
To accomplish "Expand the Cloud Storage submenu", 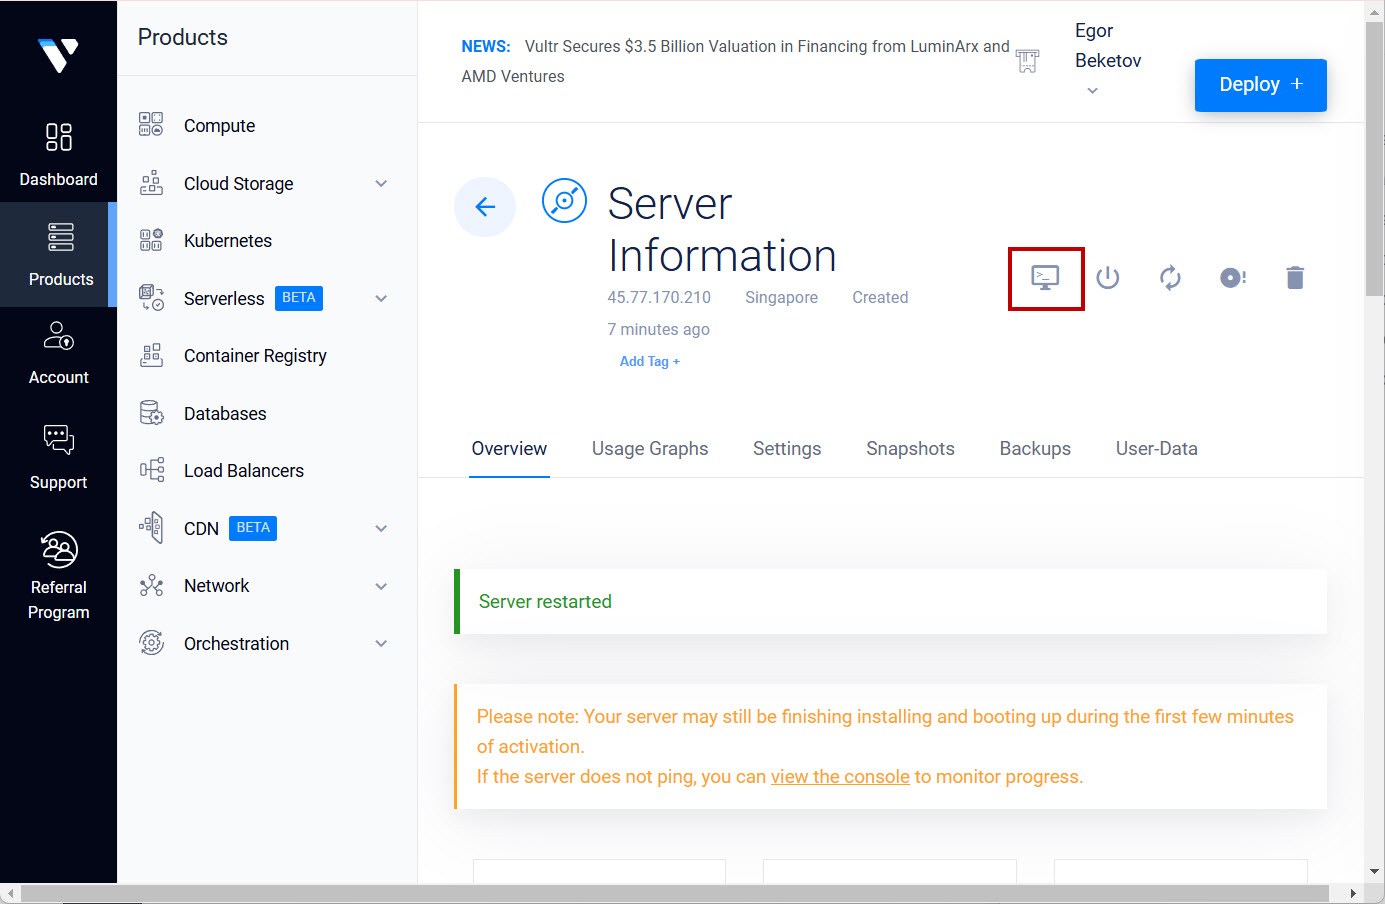I will (x=381, y=184).
